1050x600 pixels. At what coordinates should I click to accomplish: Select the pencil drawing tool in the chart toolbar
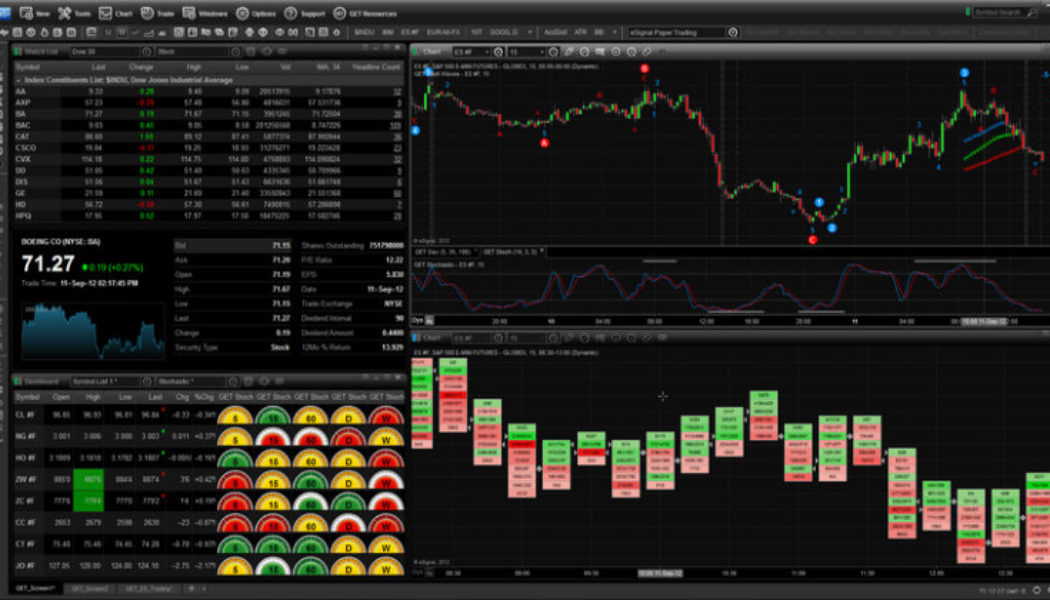pos(568,50)
